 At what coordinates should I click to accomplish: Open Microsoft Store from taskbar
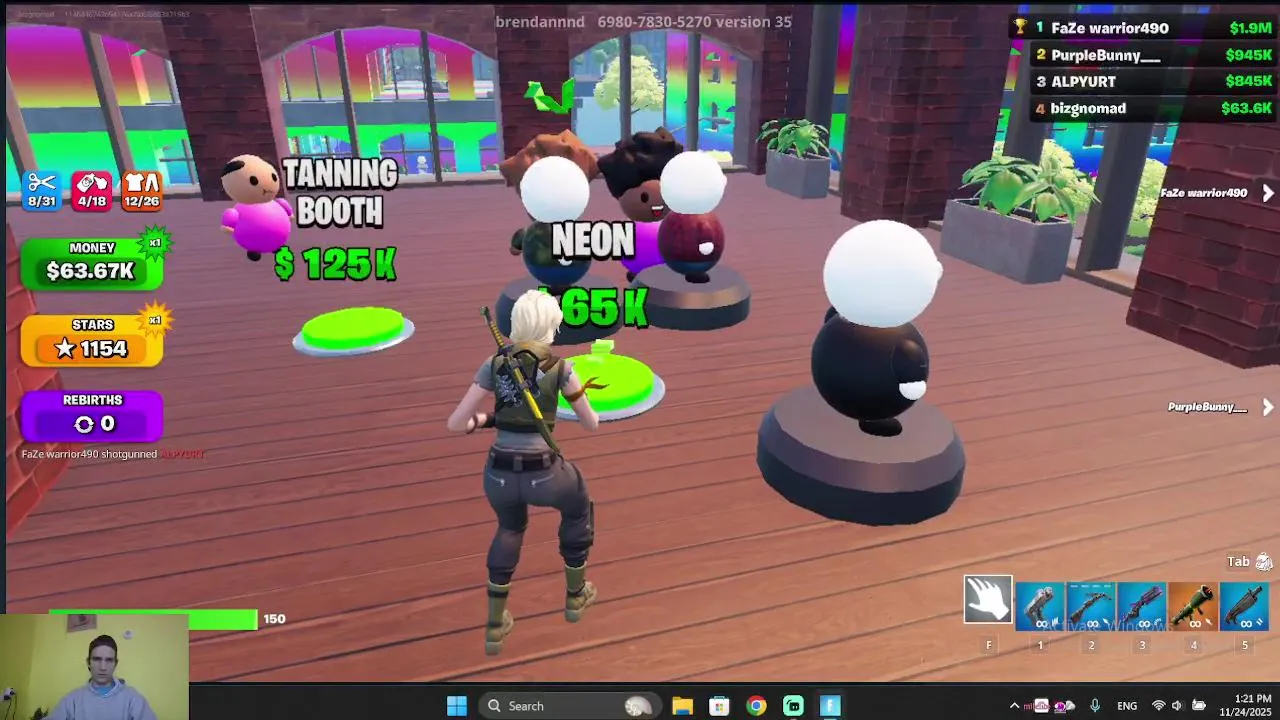(x=719, y=706)
